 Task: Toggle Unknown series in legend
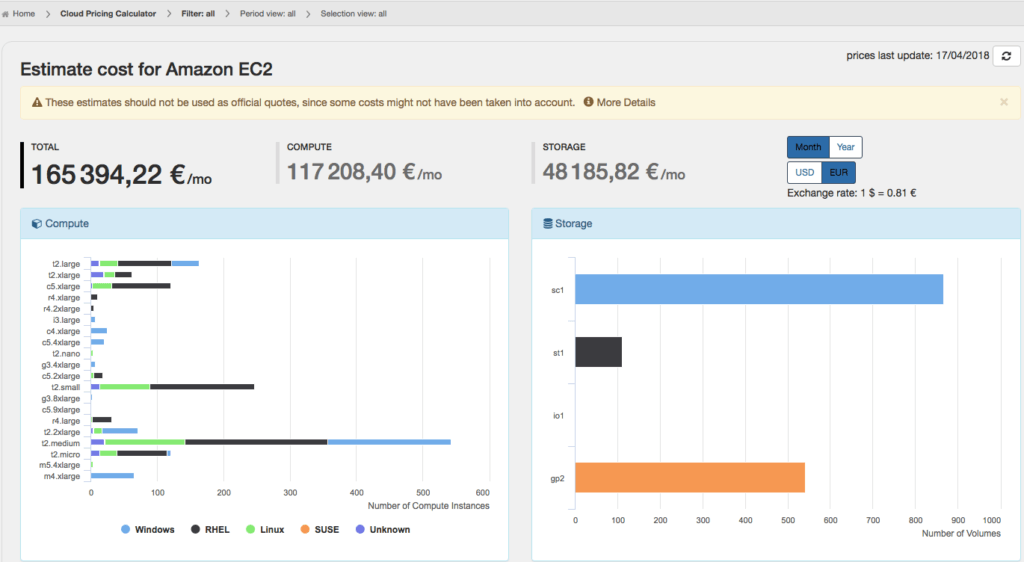383,529
